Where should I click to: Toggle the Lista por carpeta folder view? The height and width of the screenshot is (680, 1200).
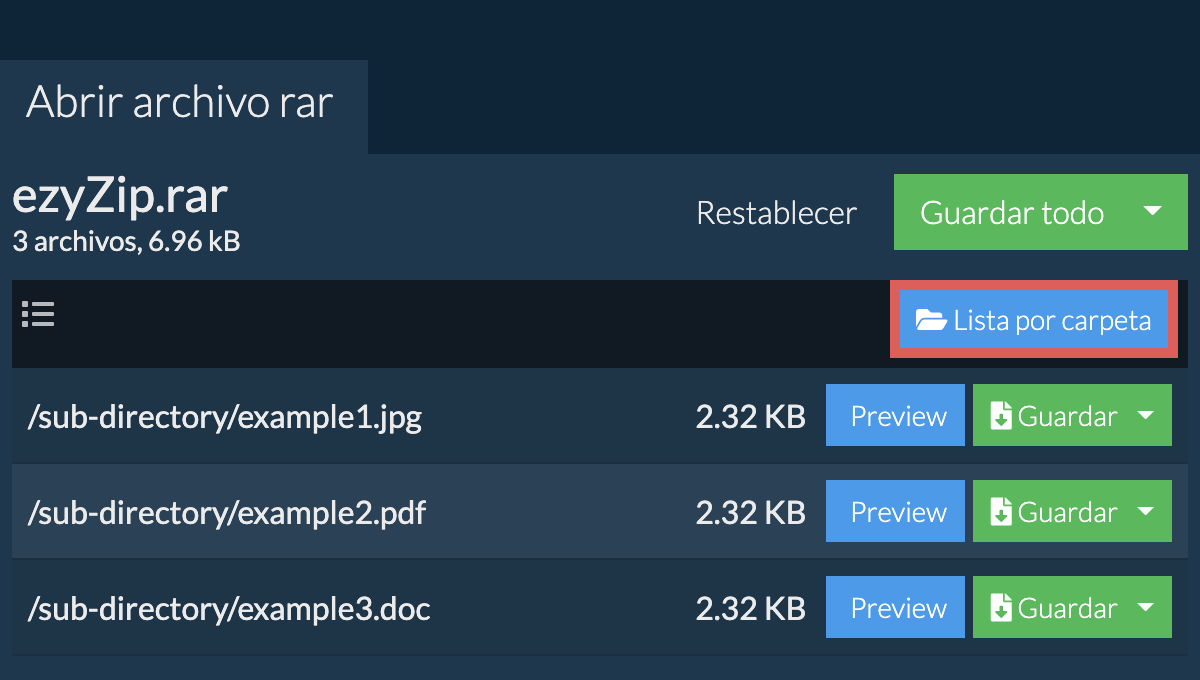(x=1033, y=322)
